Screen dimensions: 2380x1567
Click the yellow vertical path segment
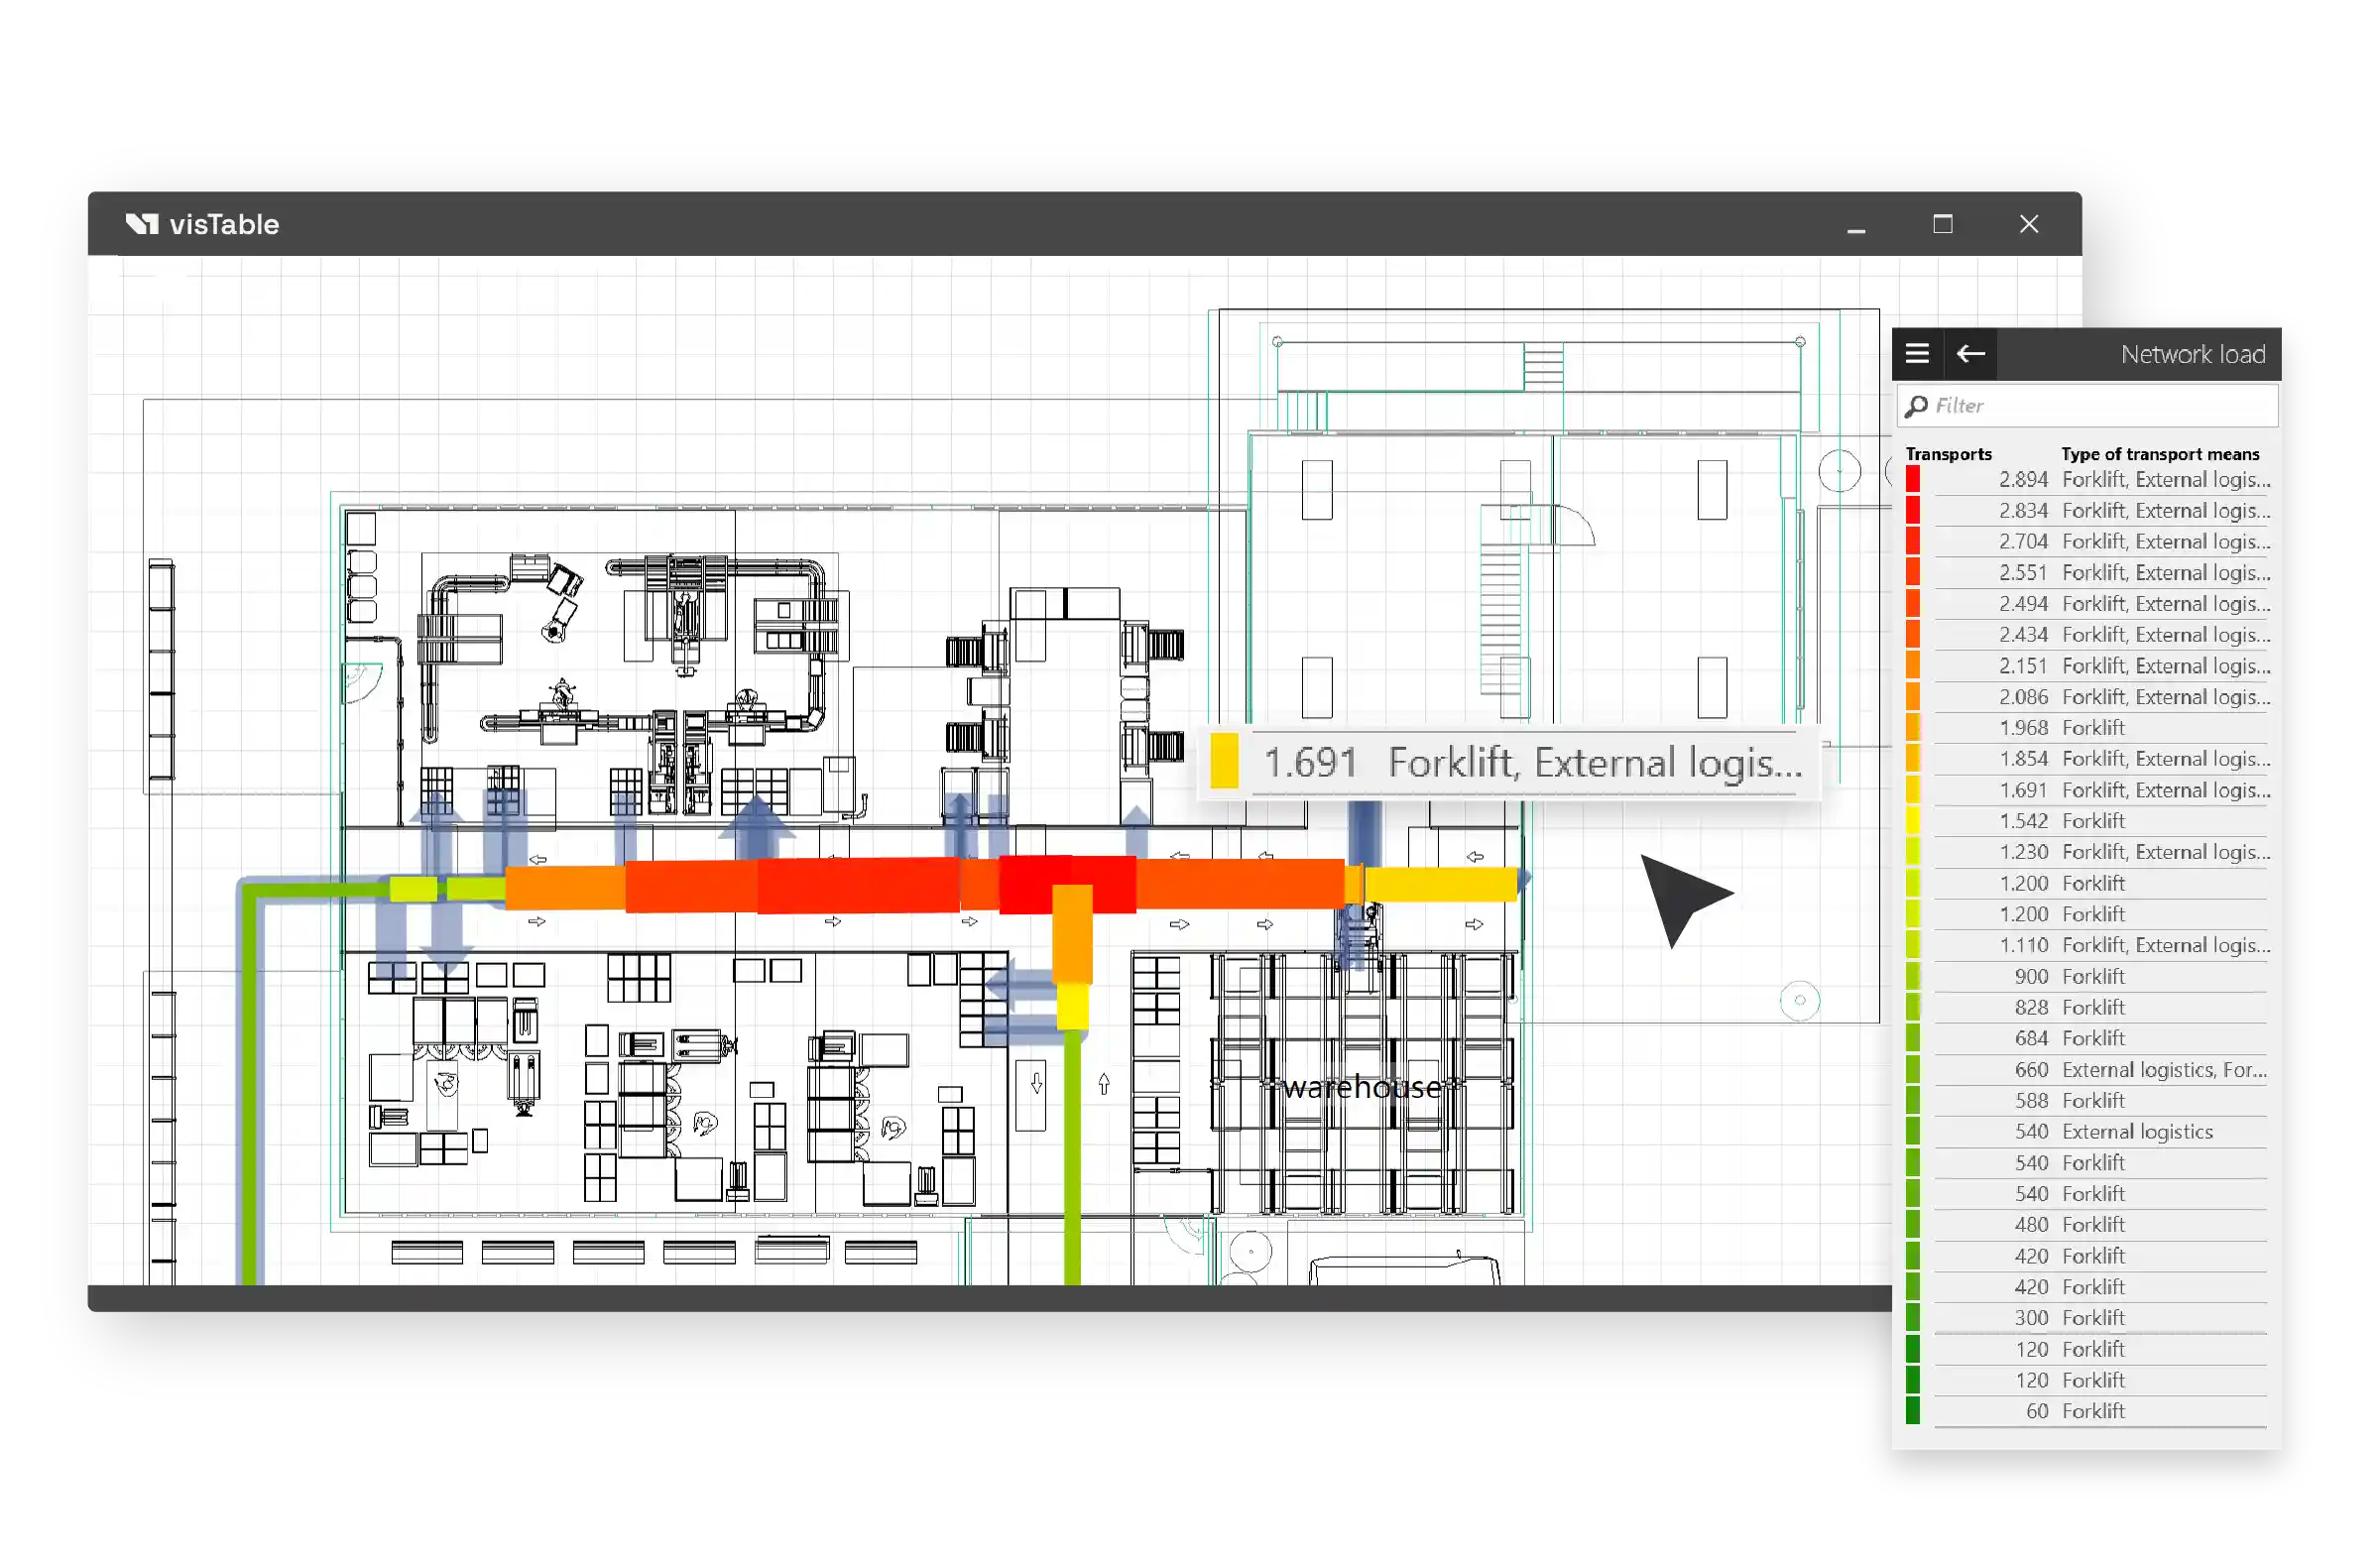click(x=1072, y=1007)
